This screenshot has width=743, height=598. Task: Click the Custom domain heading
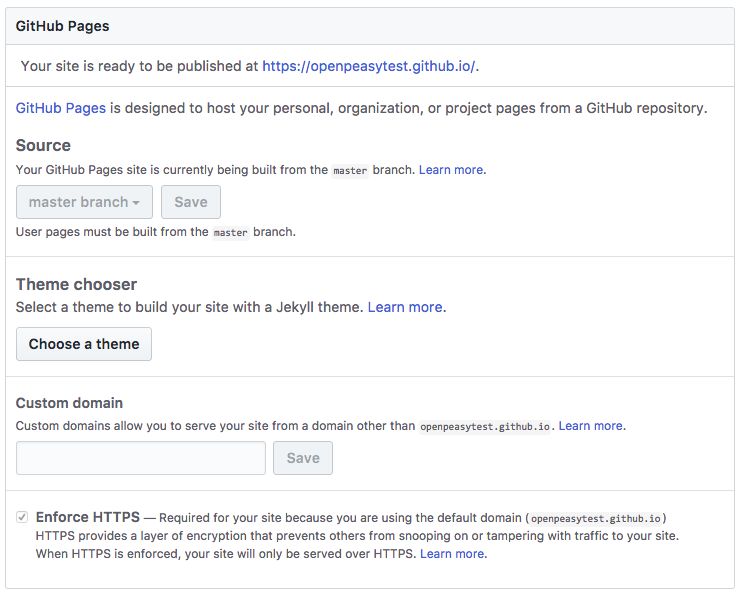tap(69, 403)
